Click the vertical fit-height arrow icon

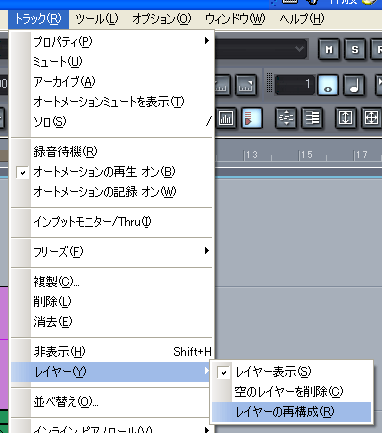[345, 118]
